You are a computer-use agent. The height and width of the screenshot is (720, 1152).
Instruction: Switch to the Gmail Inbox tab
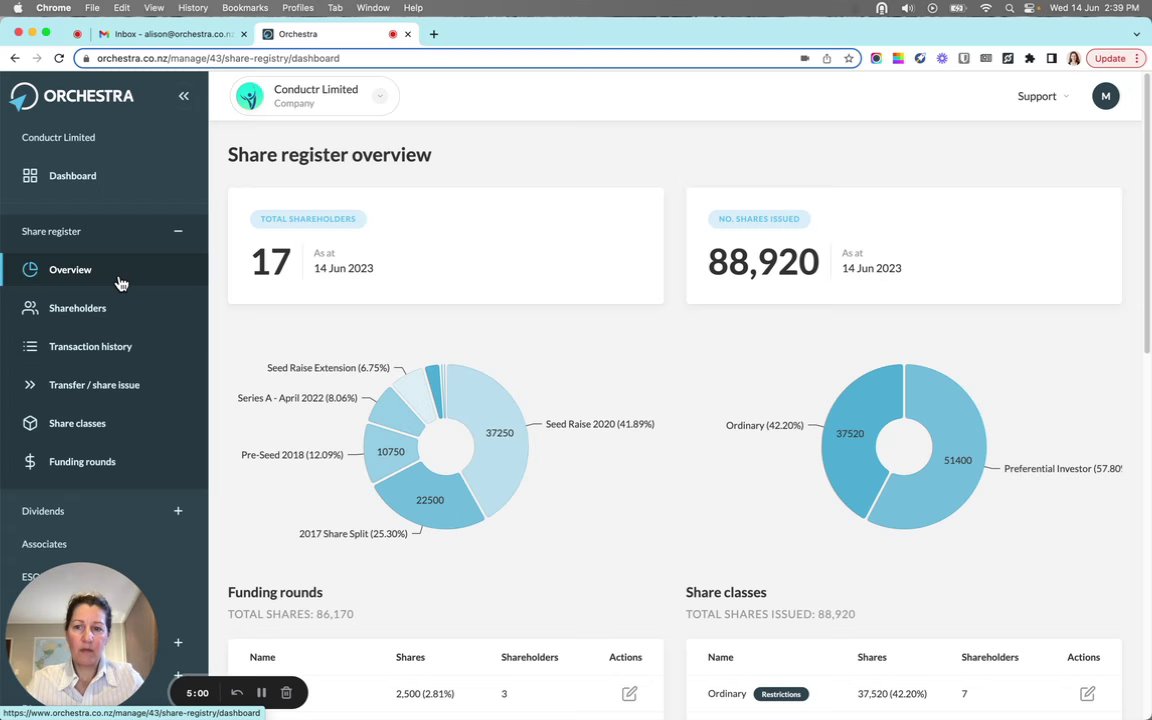[x=173, y=34]
